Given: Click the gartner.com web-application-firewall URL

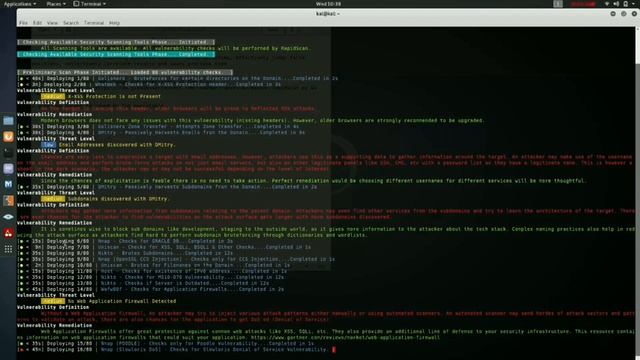Looking at the screenshot, I should [345, 338].
